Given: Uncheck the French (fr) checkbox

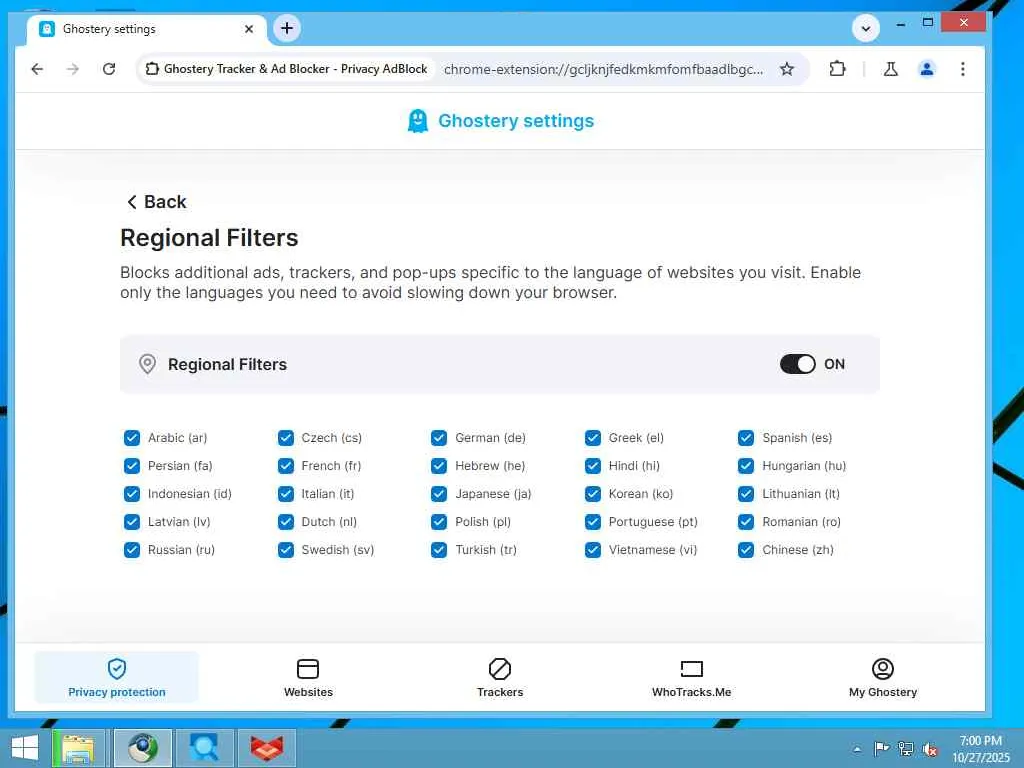Looking at the screenshot, I should pos(285,466).
